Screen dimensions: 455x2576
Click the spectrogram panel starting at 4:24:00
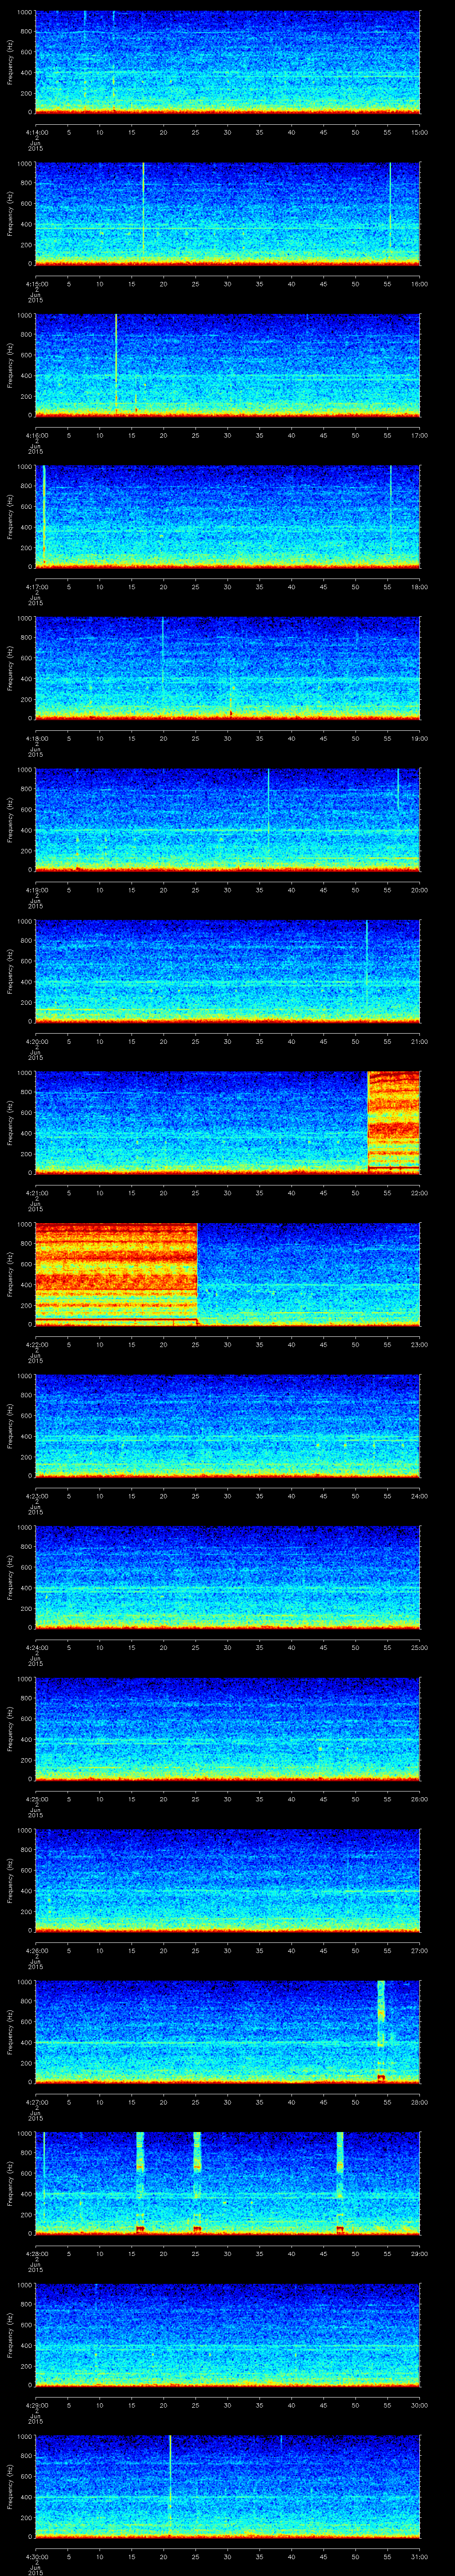coord(227,1578)
